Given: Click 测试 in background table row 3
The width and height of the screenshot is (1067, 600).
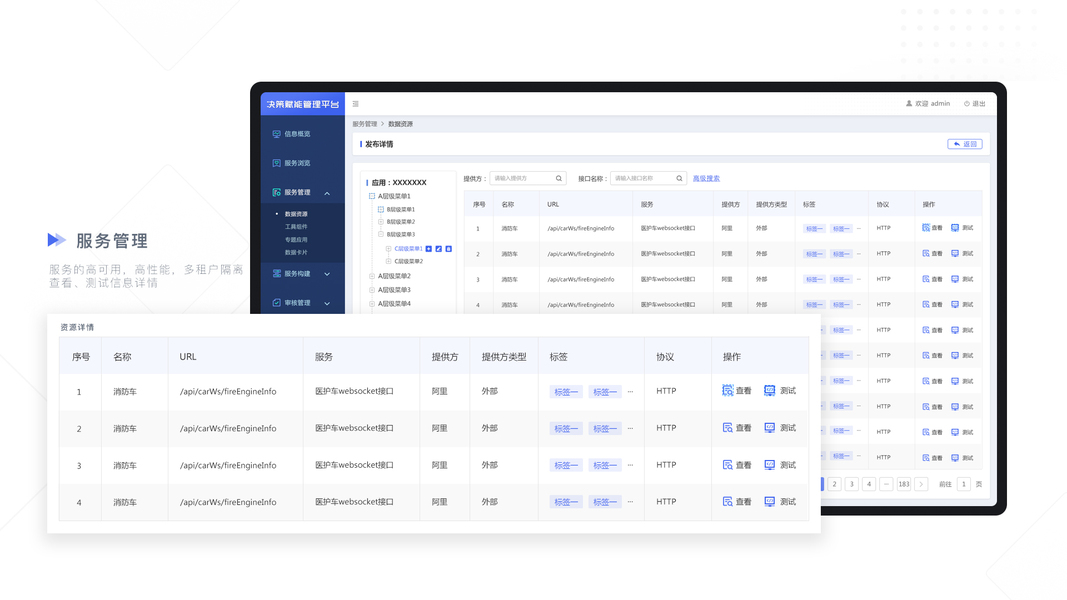Looking at the screenshot, I should click(962, 279).
